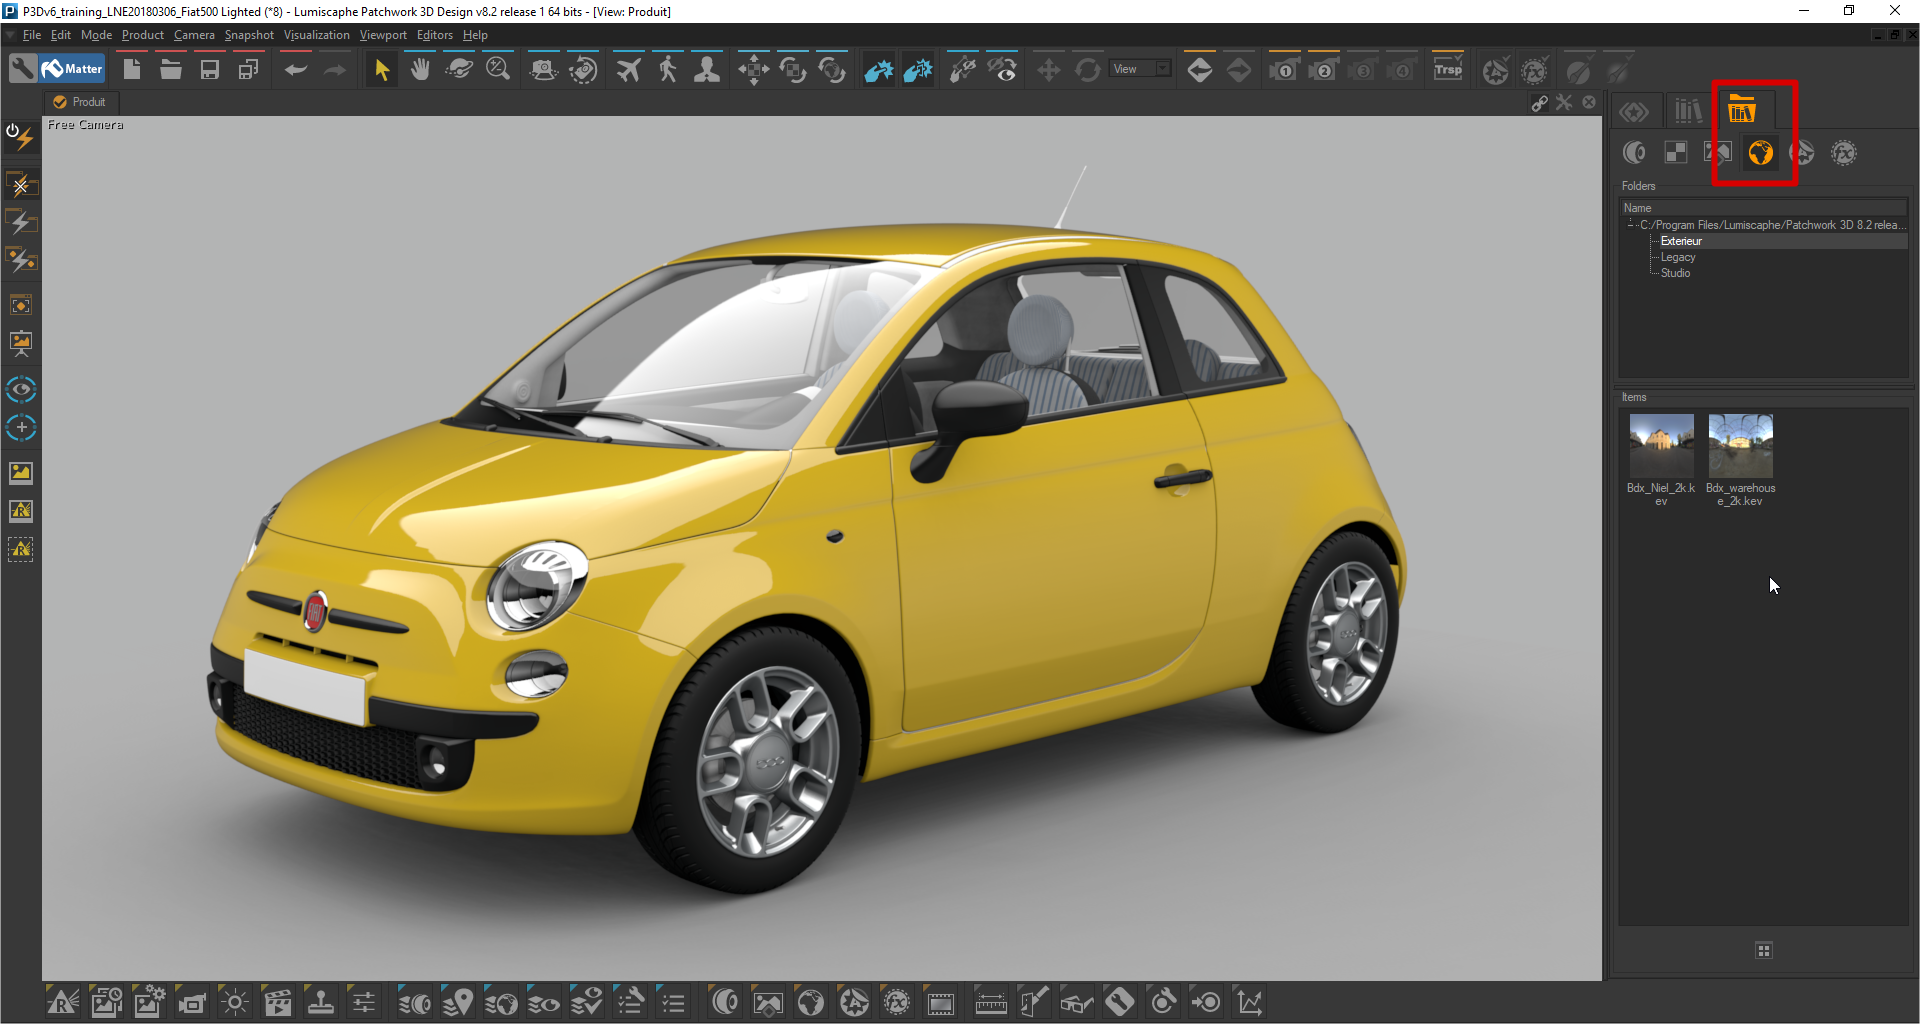Image resolution: width=1920 pixels, height=1024 pixels.
Task: Activate the hand pan tool
Action: tap(420, 70)
